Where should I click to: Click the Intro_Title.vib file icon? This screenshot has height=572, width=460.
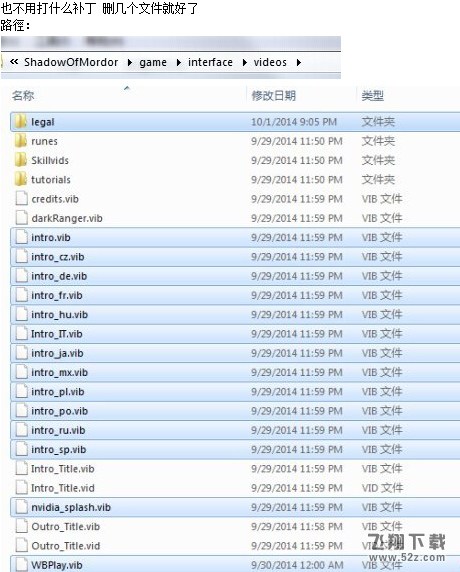pos(22,468)
